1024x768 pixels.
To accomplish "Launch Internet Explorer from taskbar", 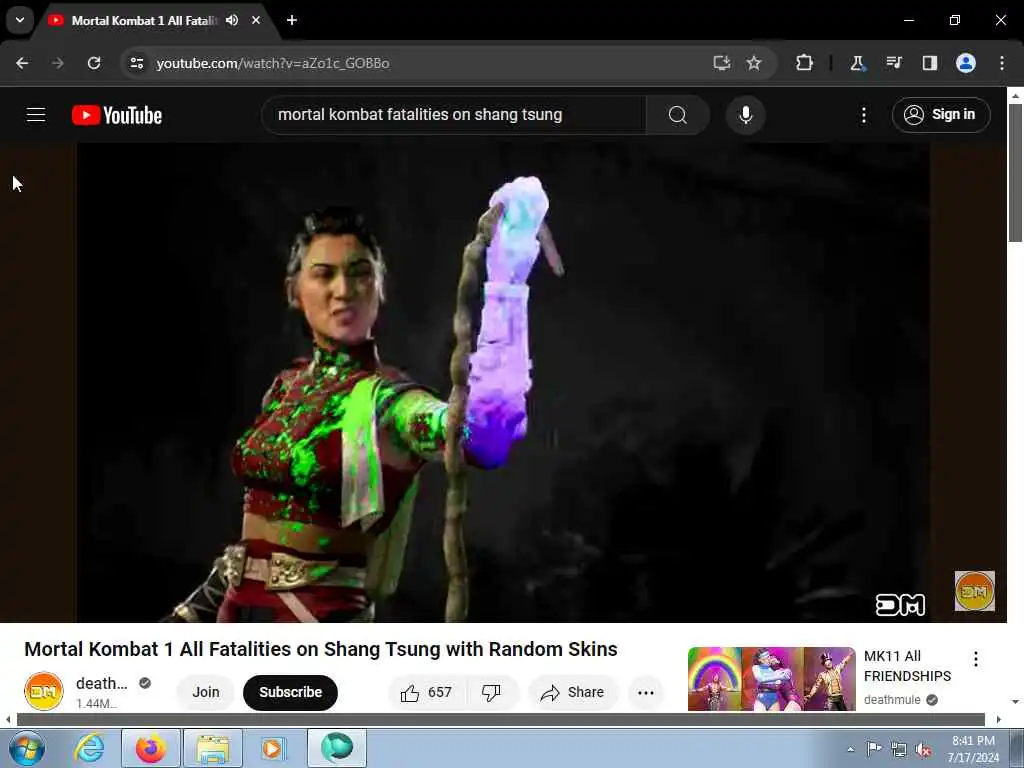I will tap(89, 748).
